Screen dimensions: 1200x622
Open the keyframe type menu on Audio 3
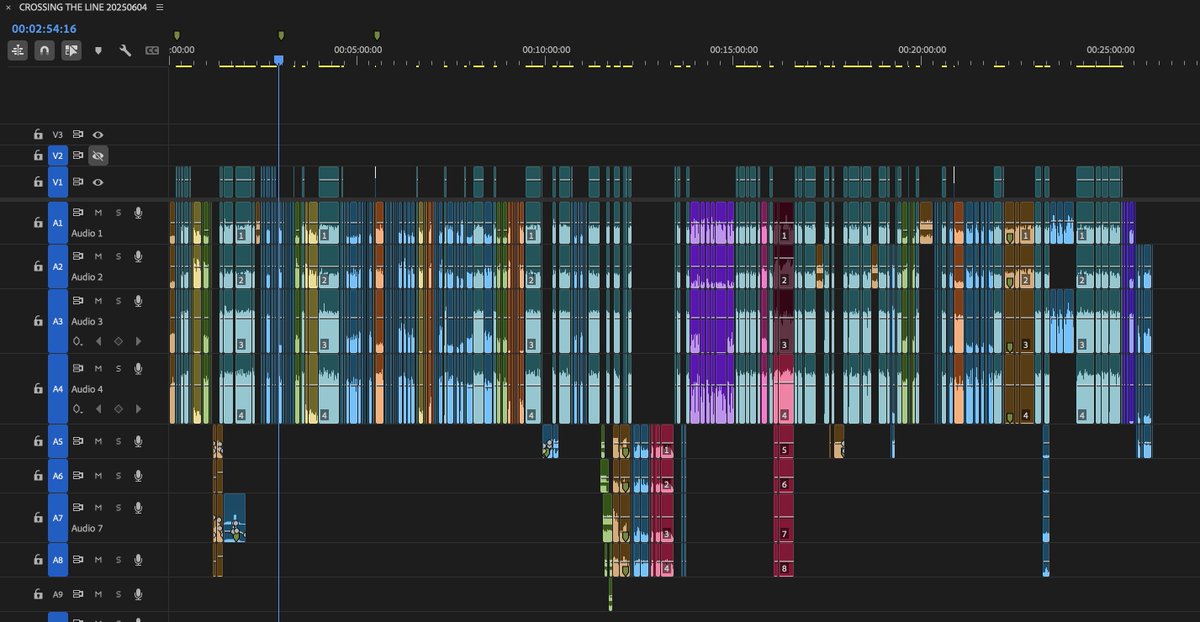pos(76,340)
